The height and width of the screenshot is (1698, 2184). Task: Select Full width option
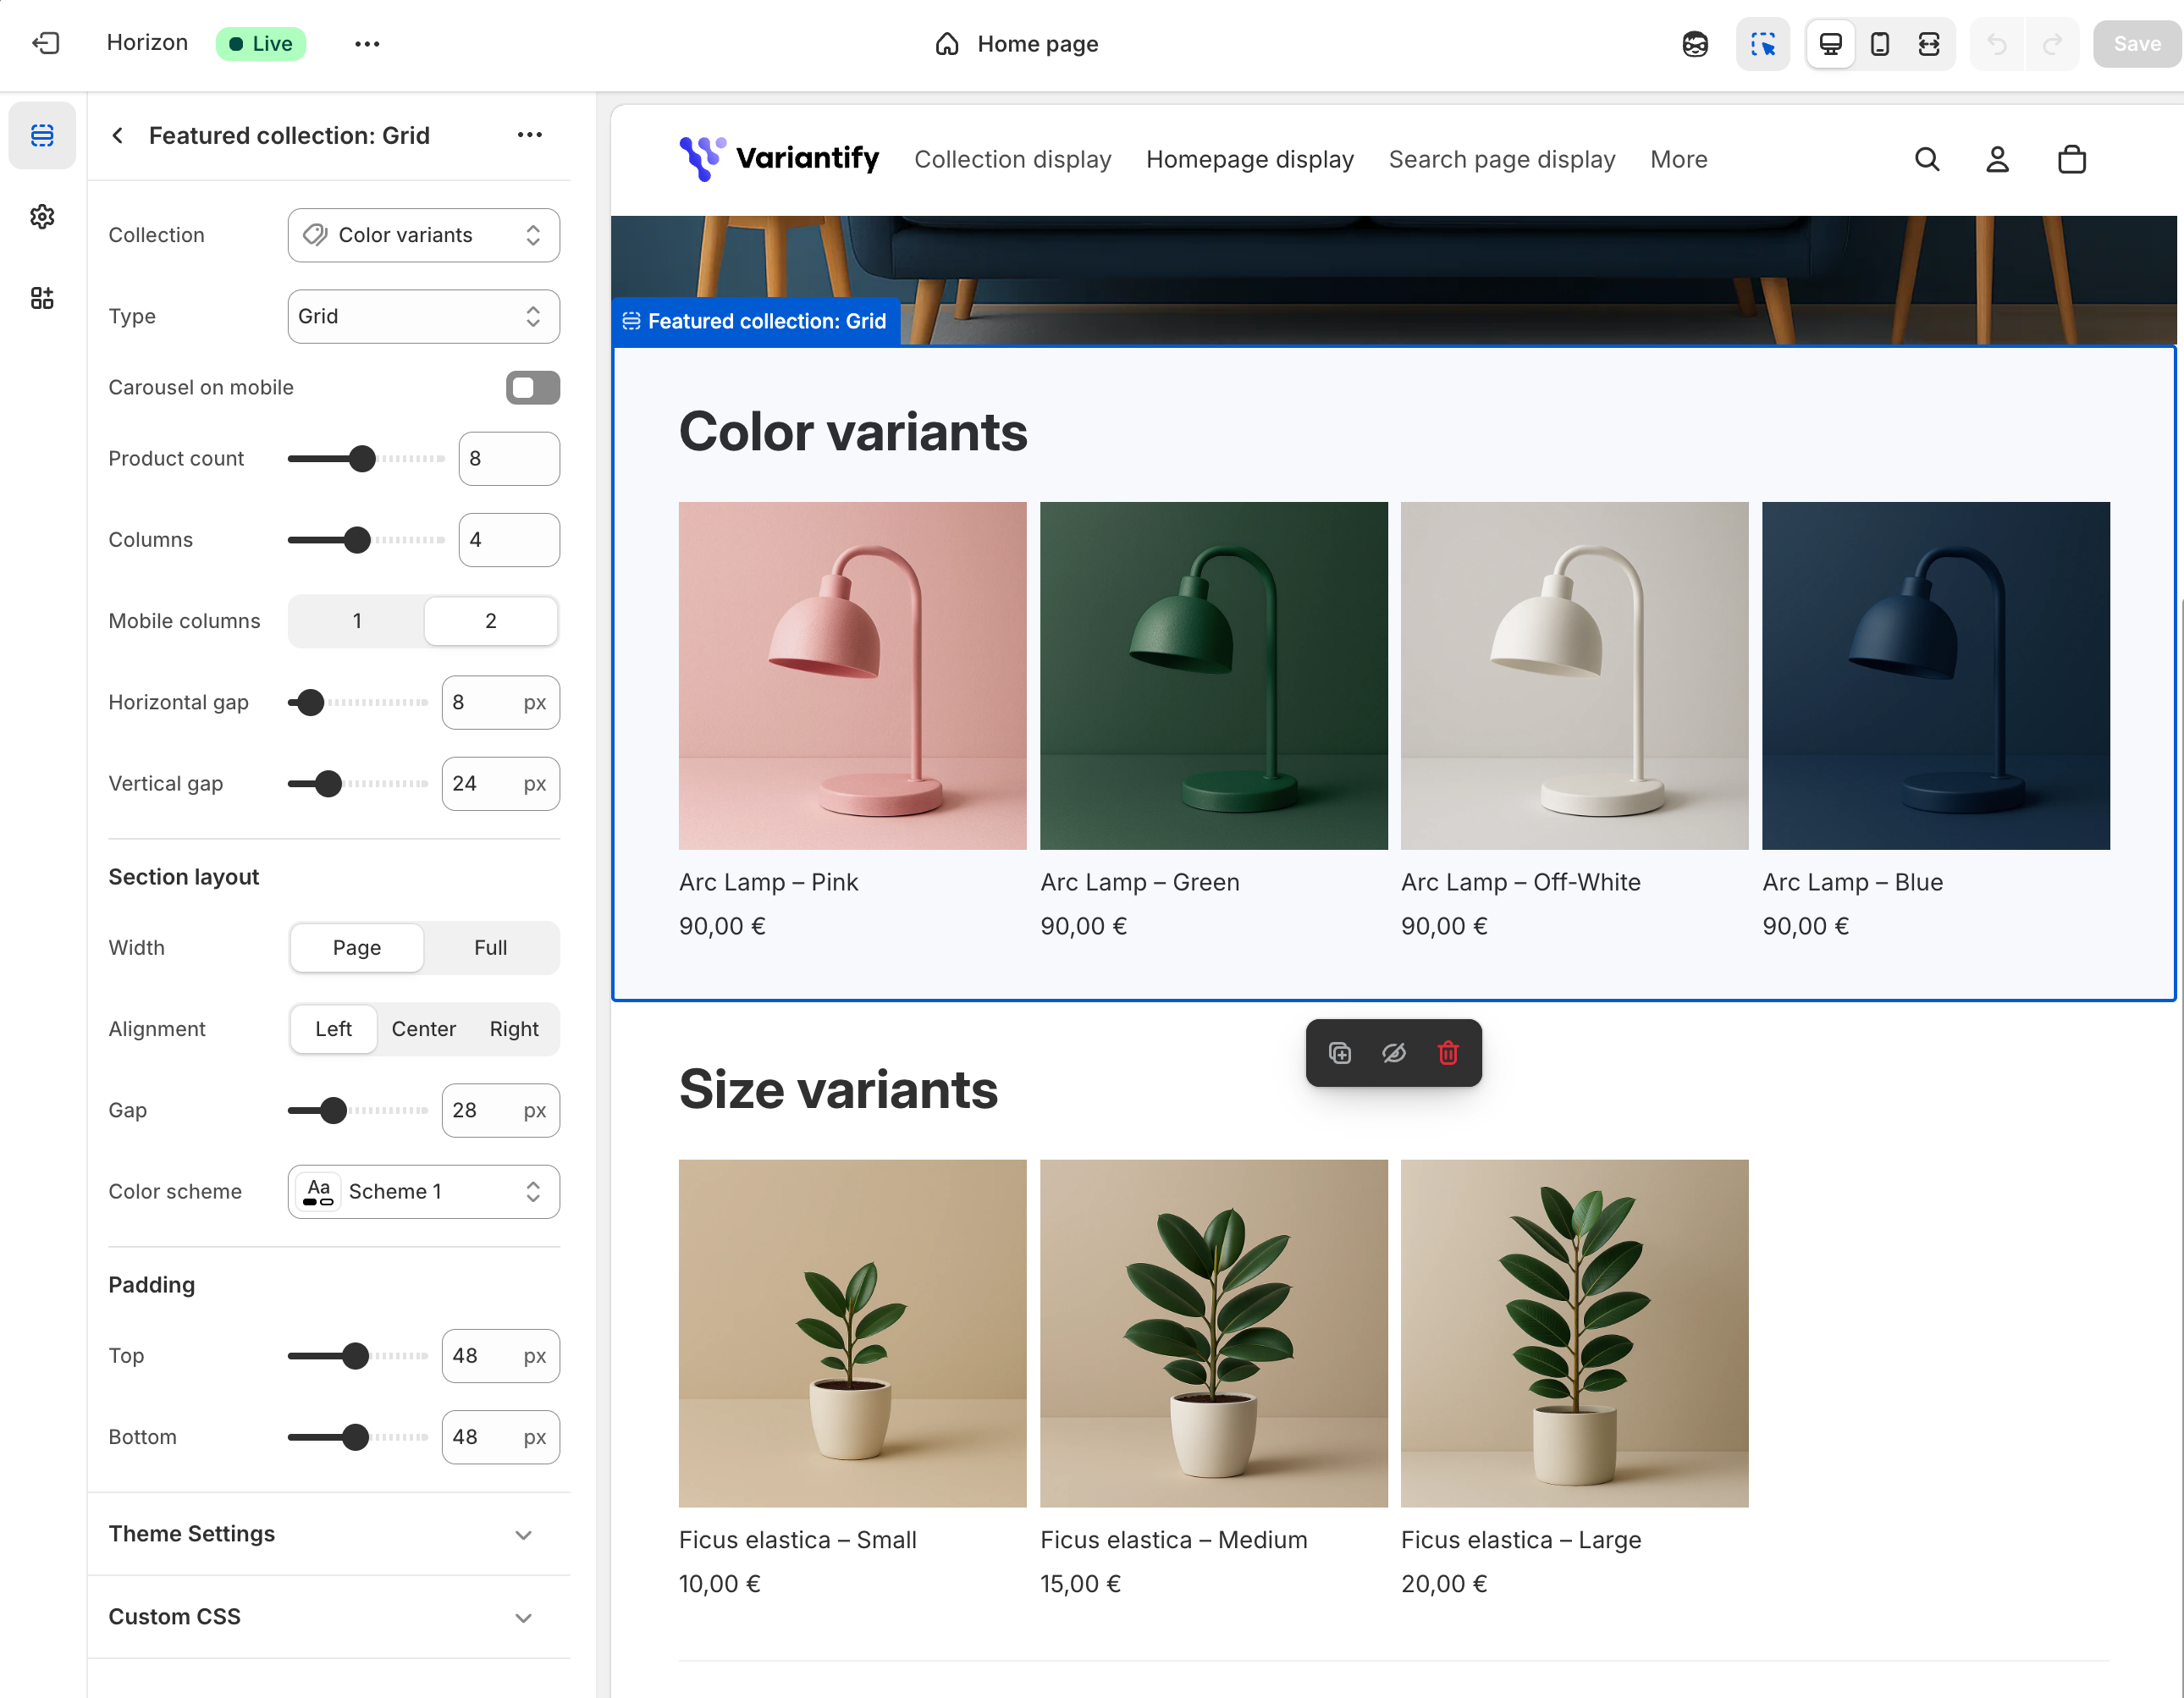490,948
